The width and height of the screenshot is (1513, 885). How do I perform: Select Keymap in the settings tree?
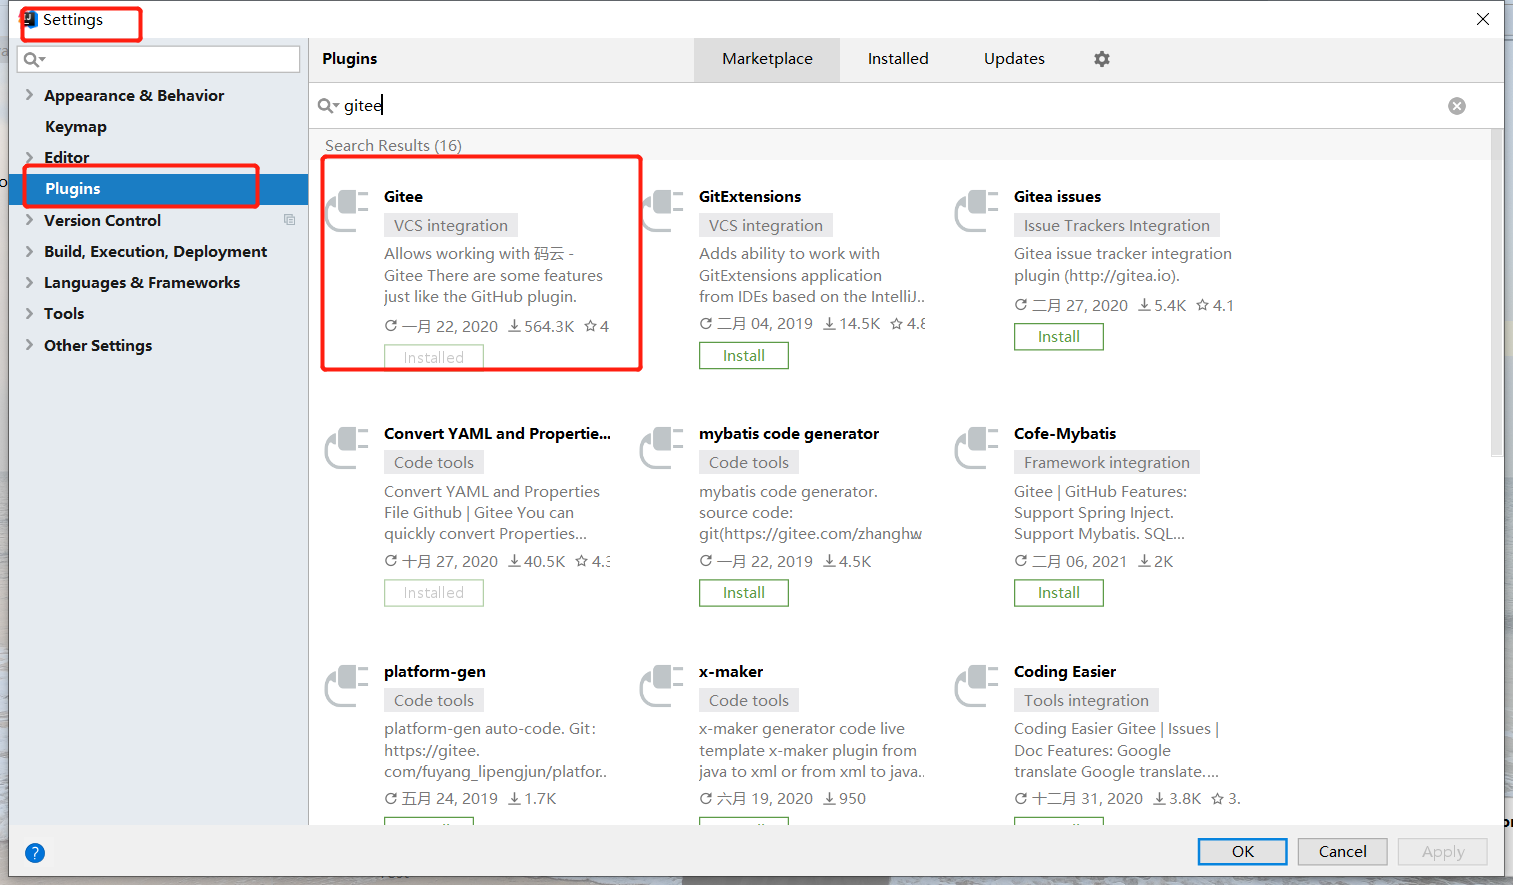tap(76, 127)
